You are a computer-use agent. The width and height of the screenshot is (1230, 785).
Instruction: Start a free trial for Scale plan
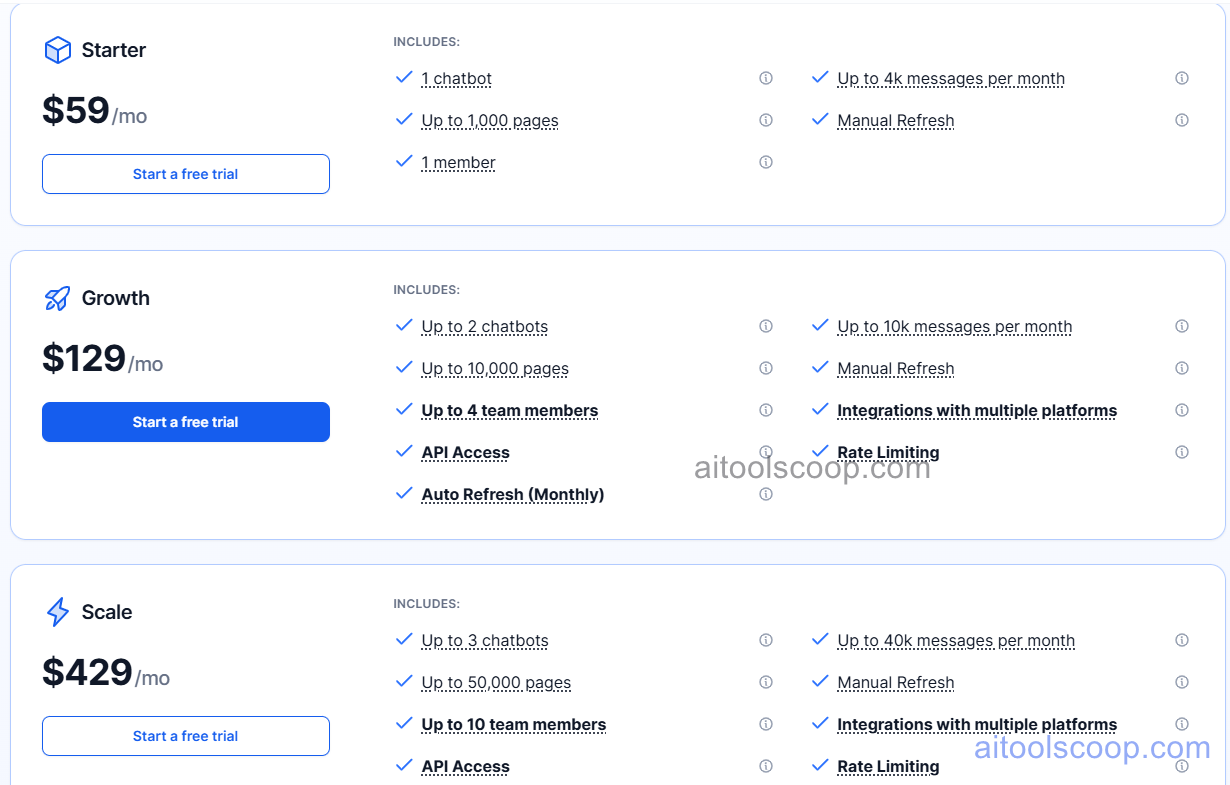(x=185, y=736)
